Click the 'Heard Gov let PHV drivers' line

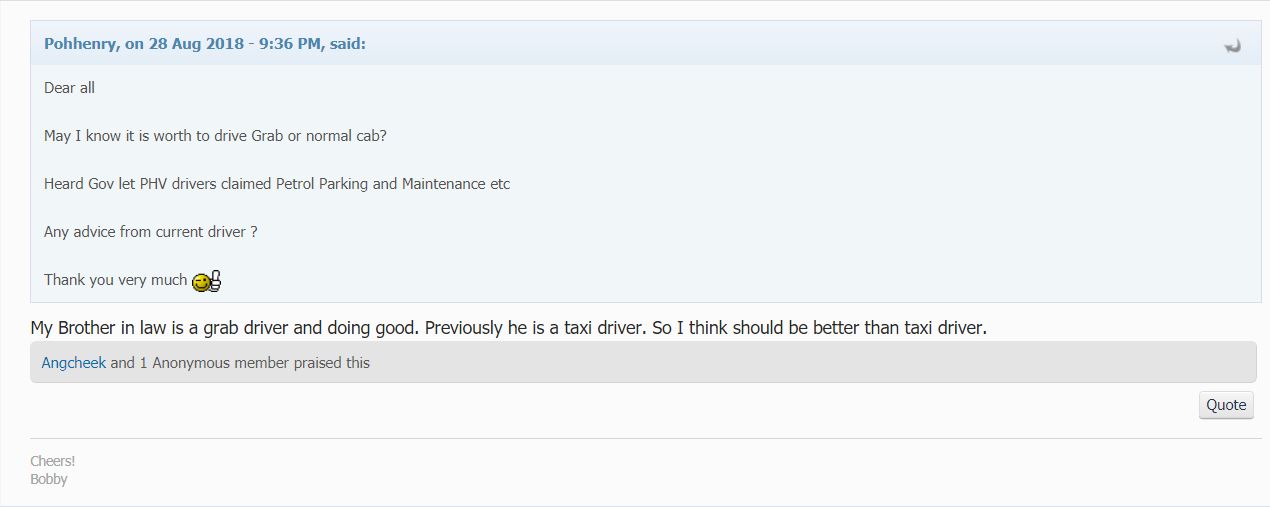pos(277,184)
